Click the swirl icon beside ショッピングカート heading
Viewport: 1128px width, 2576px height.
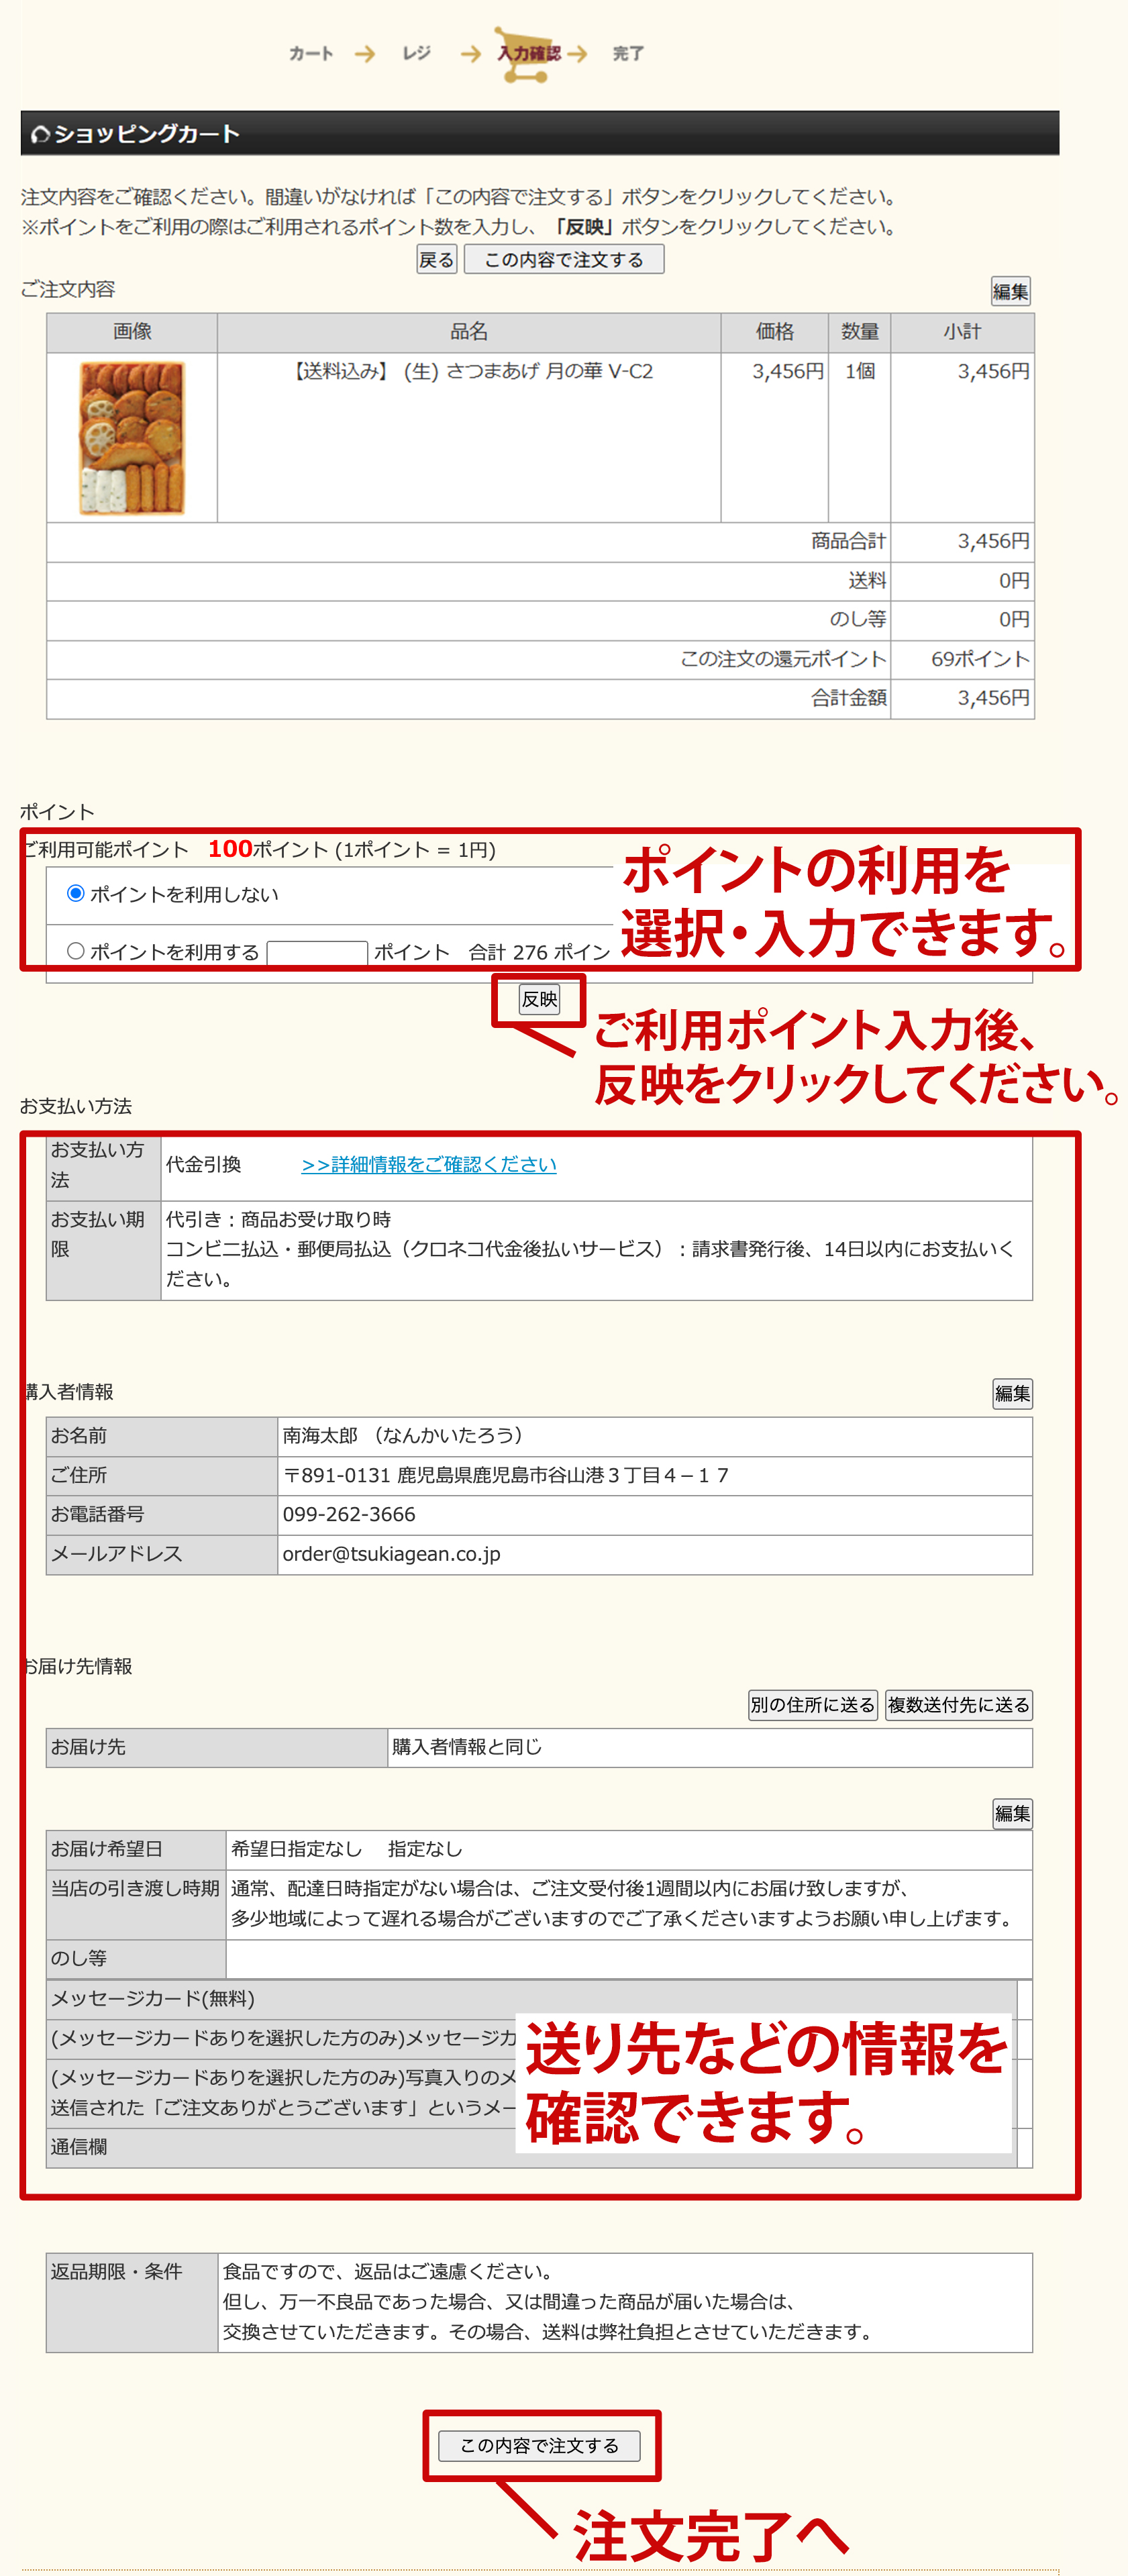[40, 134]
